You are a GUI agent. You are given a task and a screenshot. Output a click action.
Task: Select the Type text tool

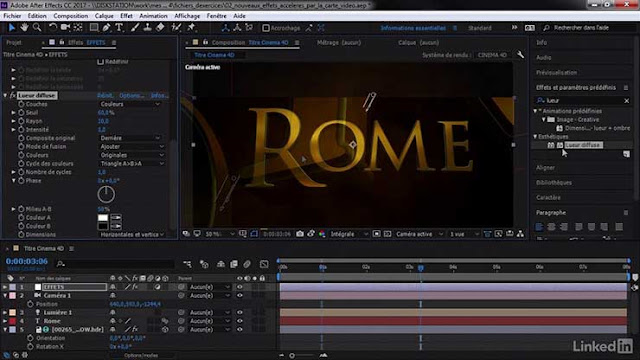[119, 28]
